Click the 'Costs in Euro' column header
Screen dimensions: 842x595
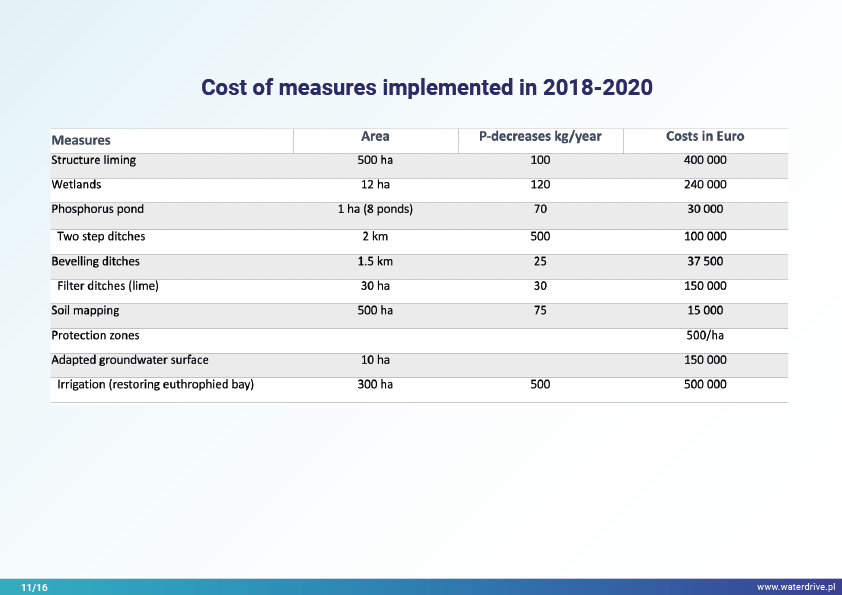[705, 137]
